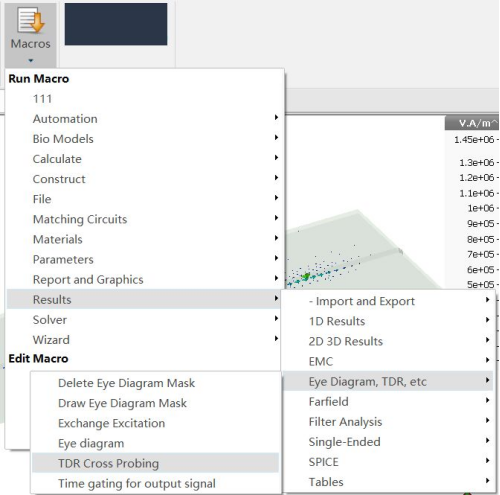
Task: Open the Bio Models submenu
Action: click(x=143, y=139)
